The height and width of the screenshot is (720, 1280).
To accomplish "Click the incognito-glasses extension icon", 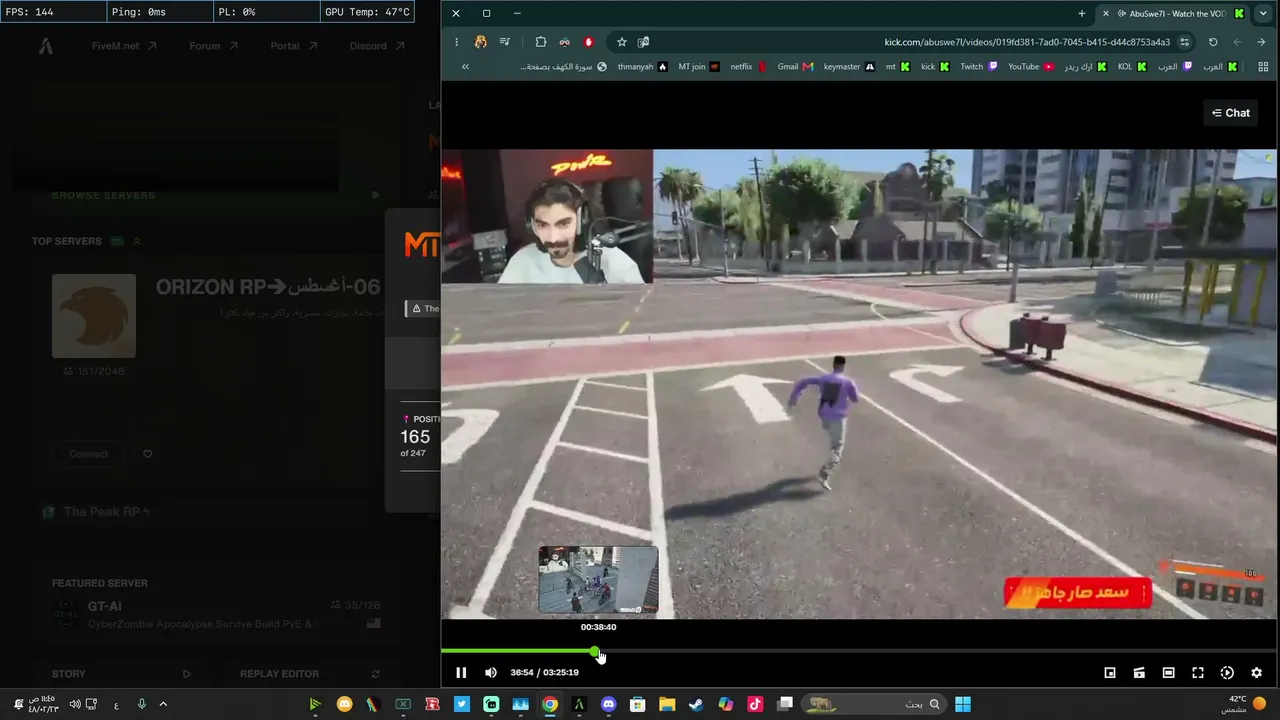I will 565,42.
